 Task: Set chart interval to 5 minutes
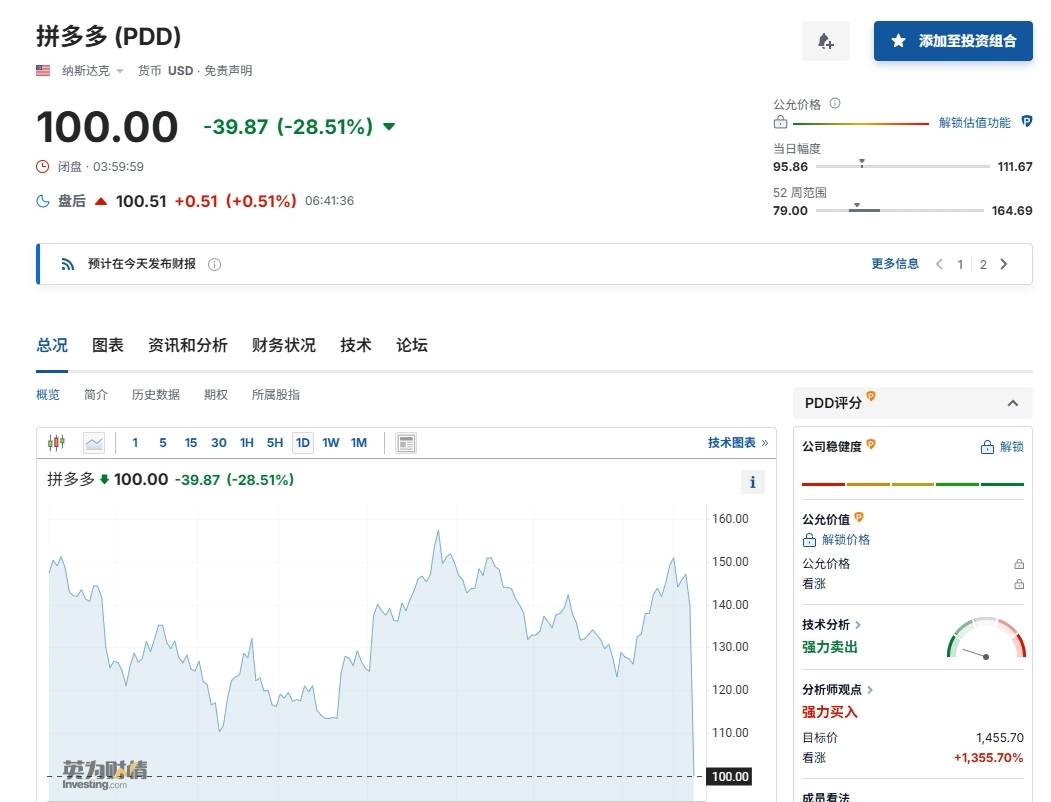pyautogui.click(x=163, y=443)
